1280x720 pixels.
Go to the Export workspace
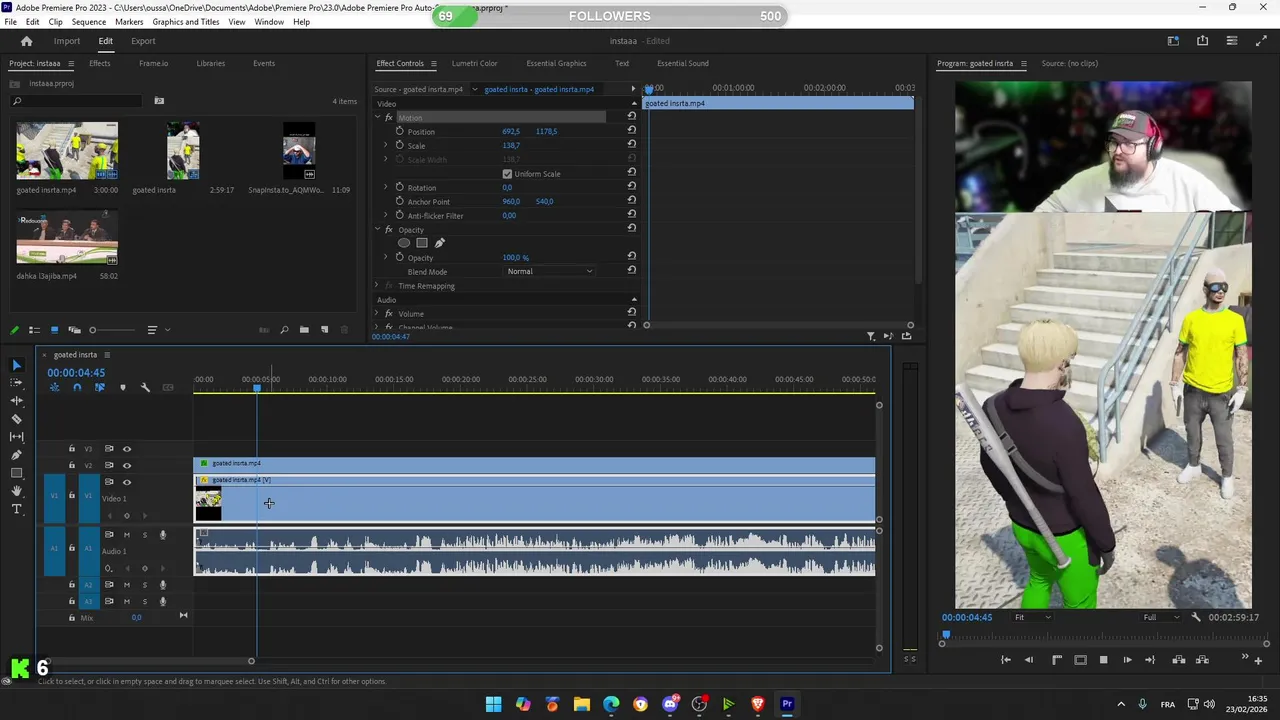143,41
